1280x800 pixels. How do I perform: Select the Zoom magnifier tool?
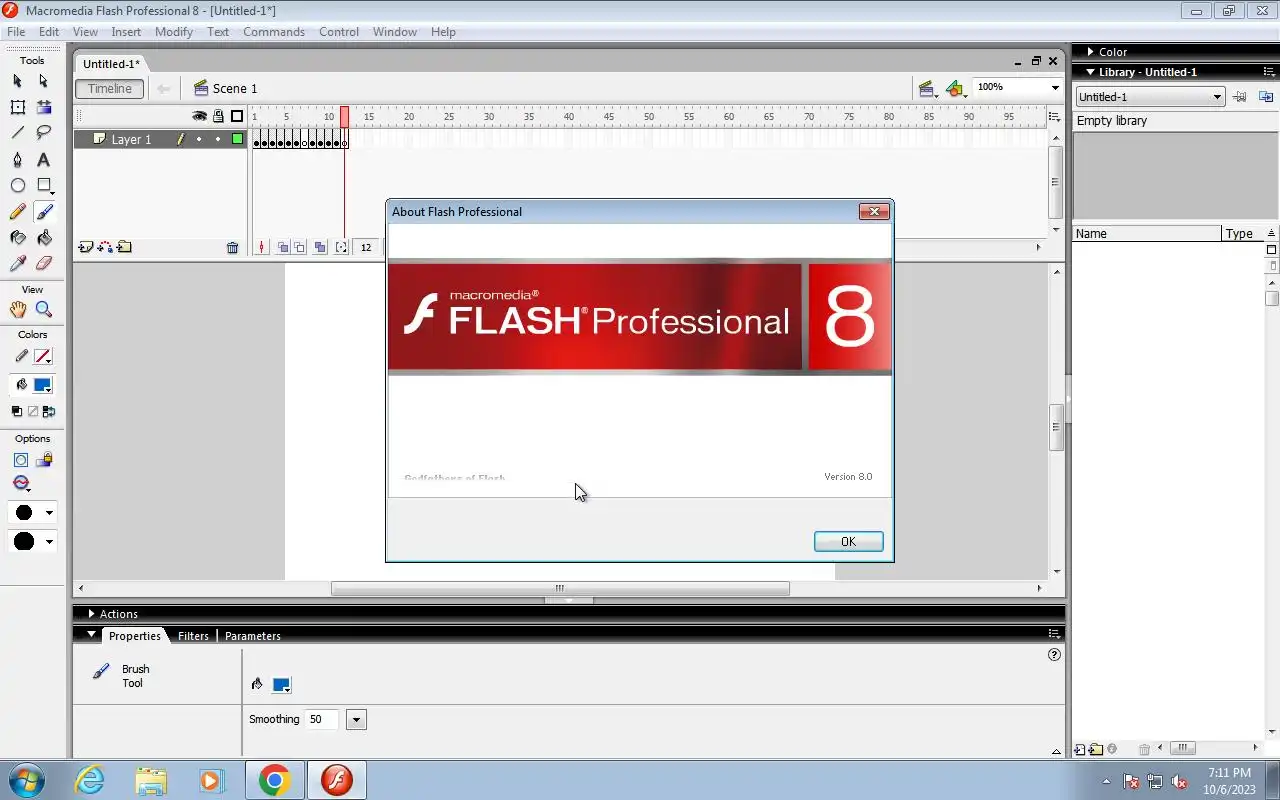[x=44, y=310]
